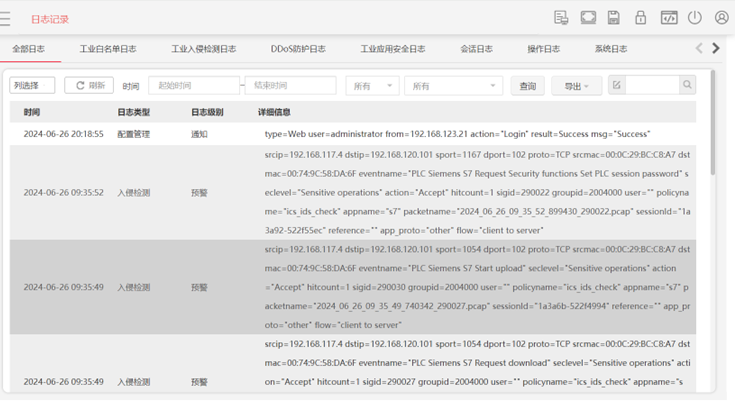Switch to the 全部日志 tab
Viewport: 735px width, 401px height.
point(29,49)
